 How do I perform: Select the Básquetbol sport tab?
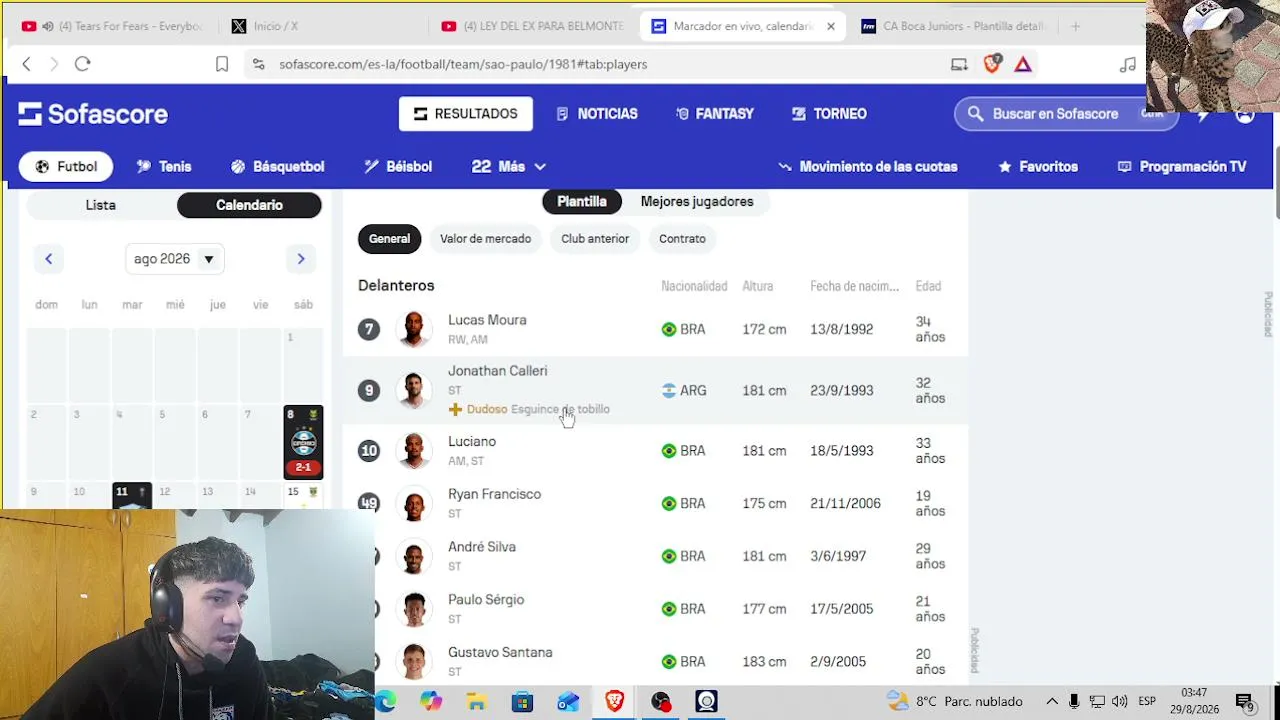click(x=278, y=167)
